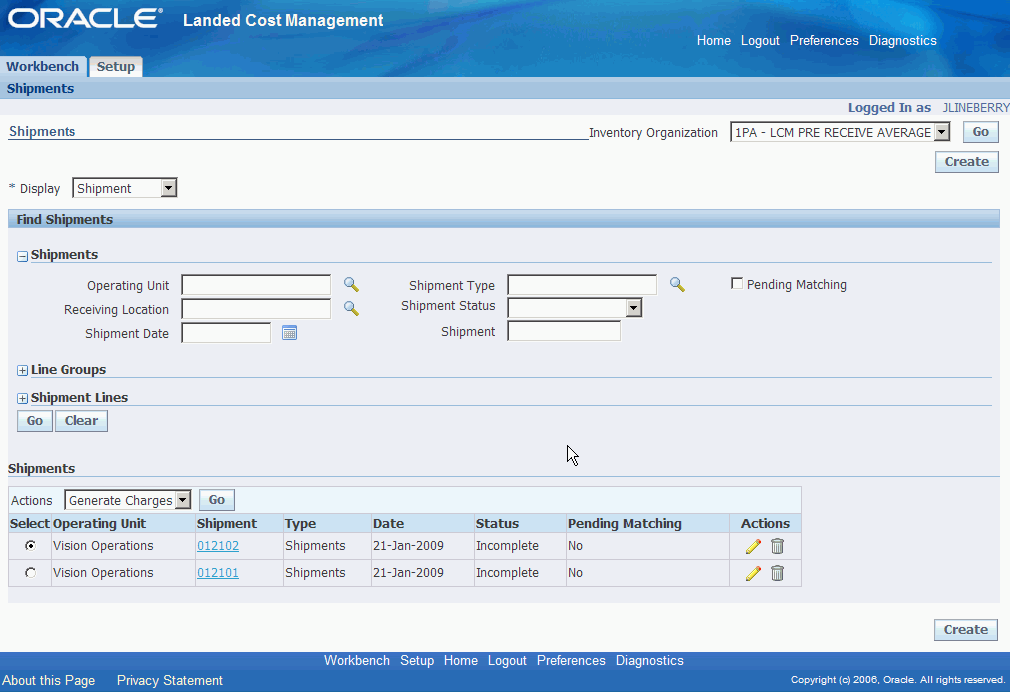The width and height of the screenshot is (1010, 692).
Task: Open Operating Unit search lookup icon
Action: 351,285
